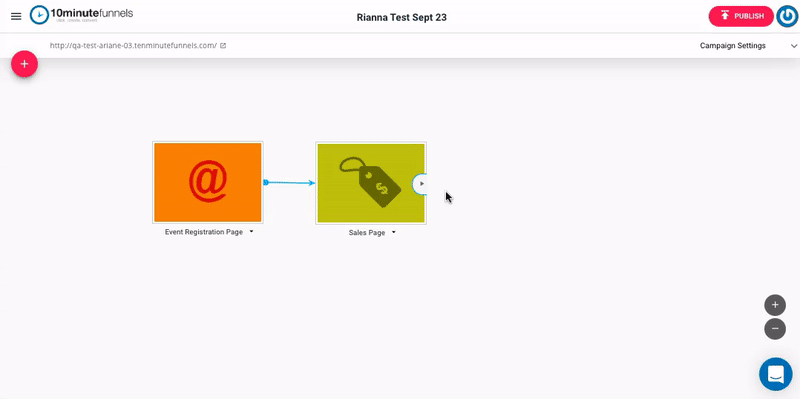Select the blue arrow connecting the pages

pos(291,183)
